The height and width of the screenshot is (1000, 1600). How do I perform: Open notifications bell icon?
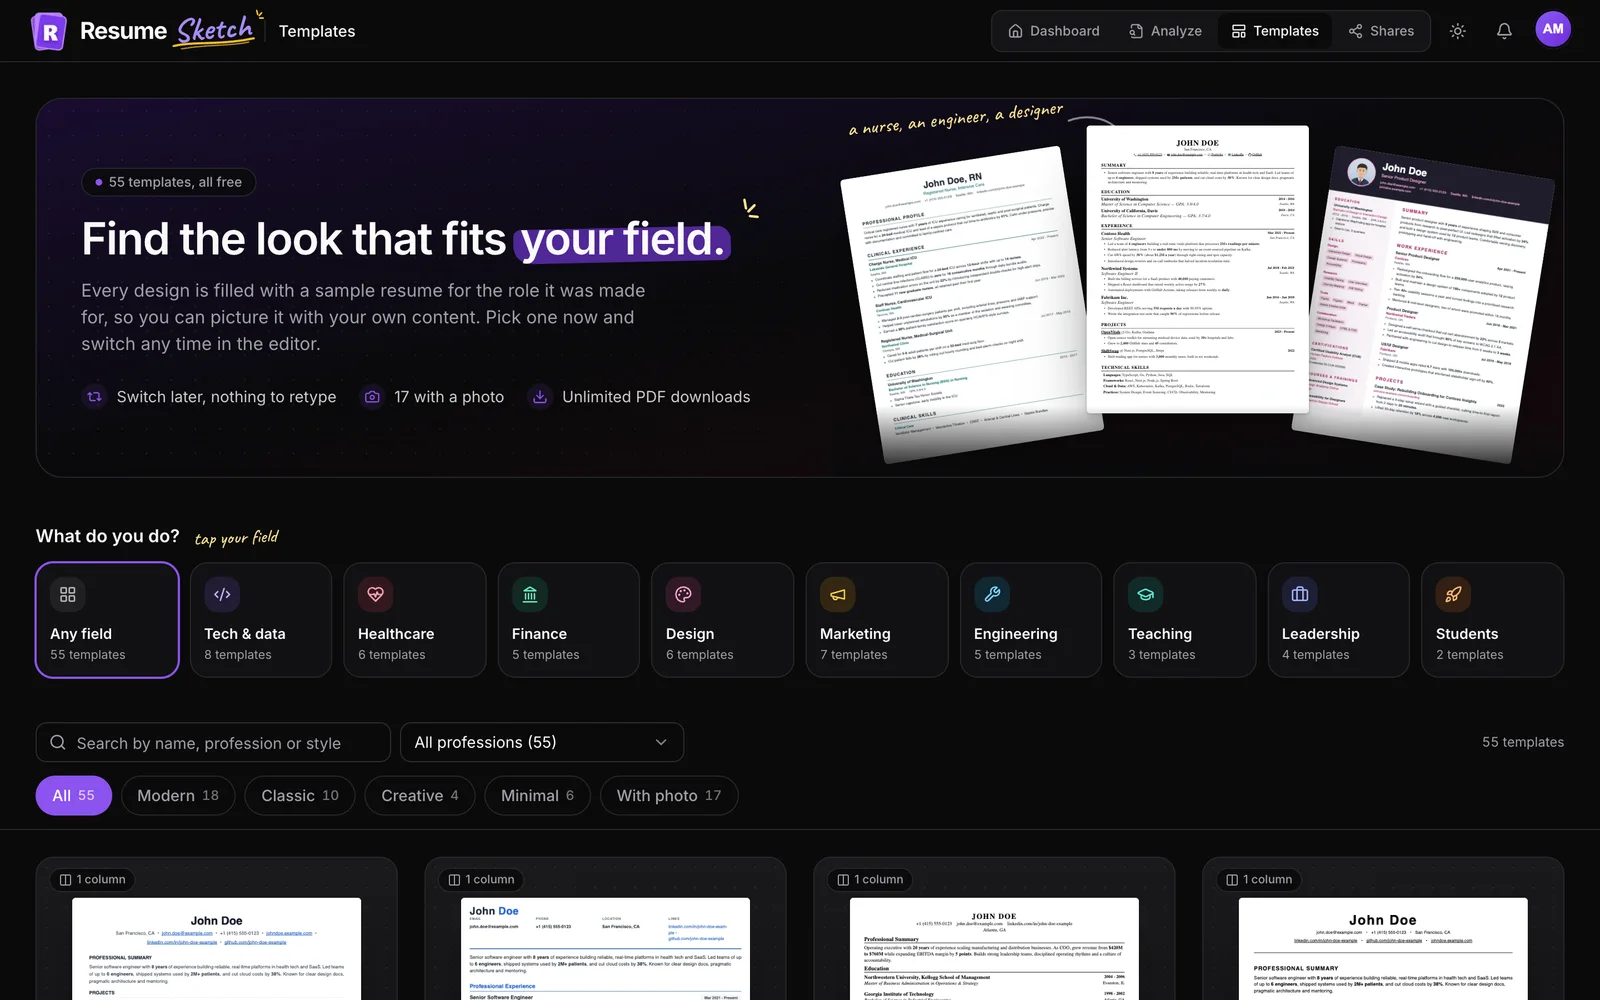click(x=1504, y=31)
